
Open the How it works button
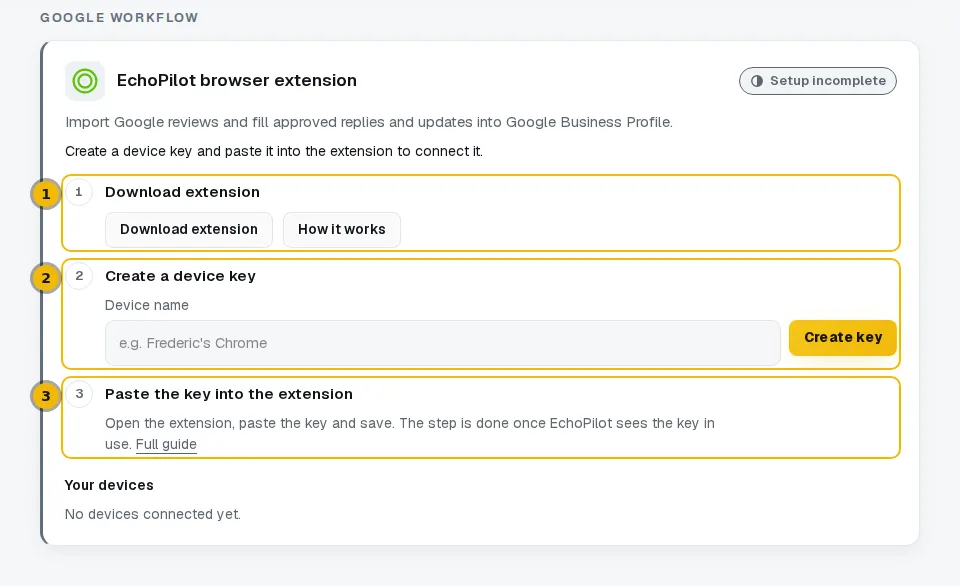(342, 230)
